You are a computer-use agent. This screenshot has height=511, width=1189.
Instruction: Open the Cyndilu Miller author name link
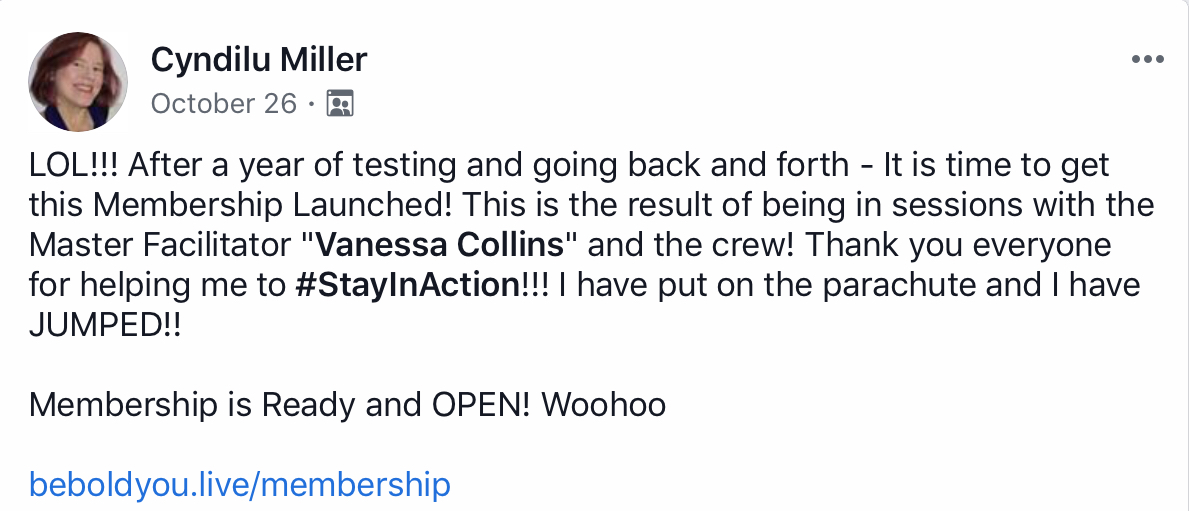pos(259,60)
